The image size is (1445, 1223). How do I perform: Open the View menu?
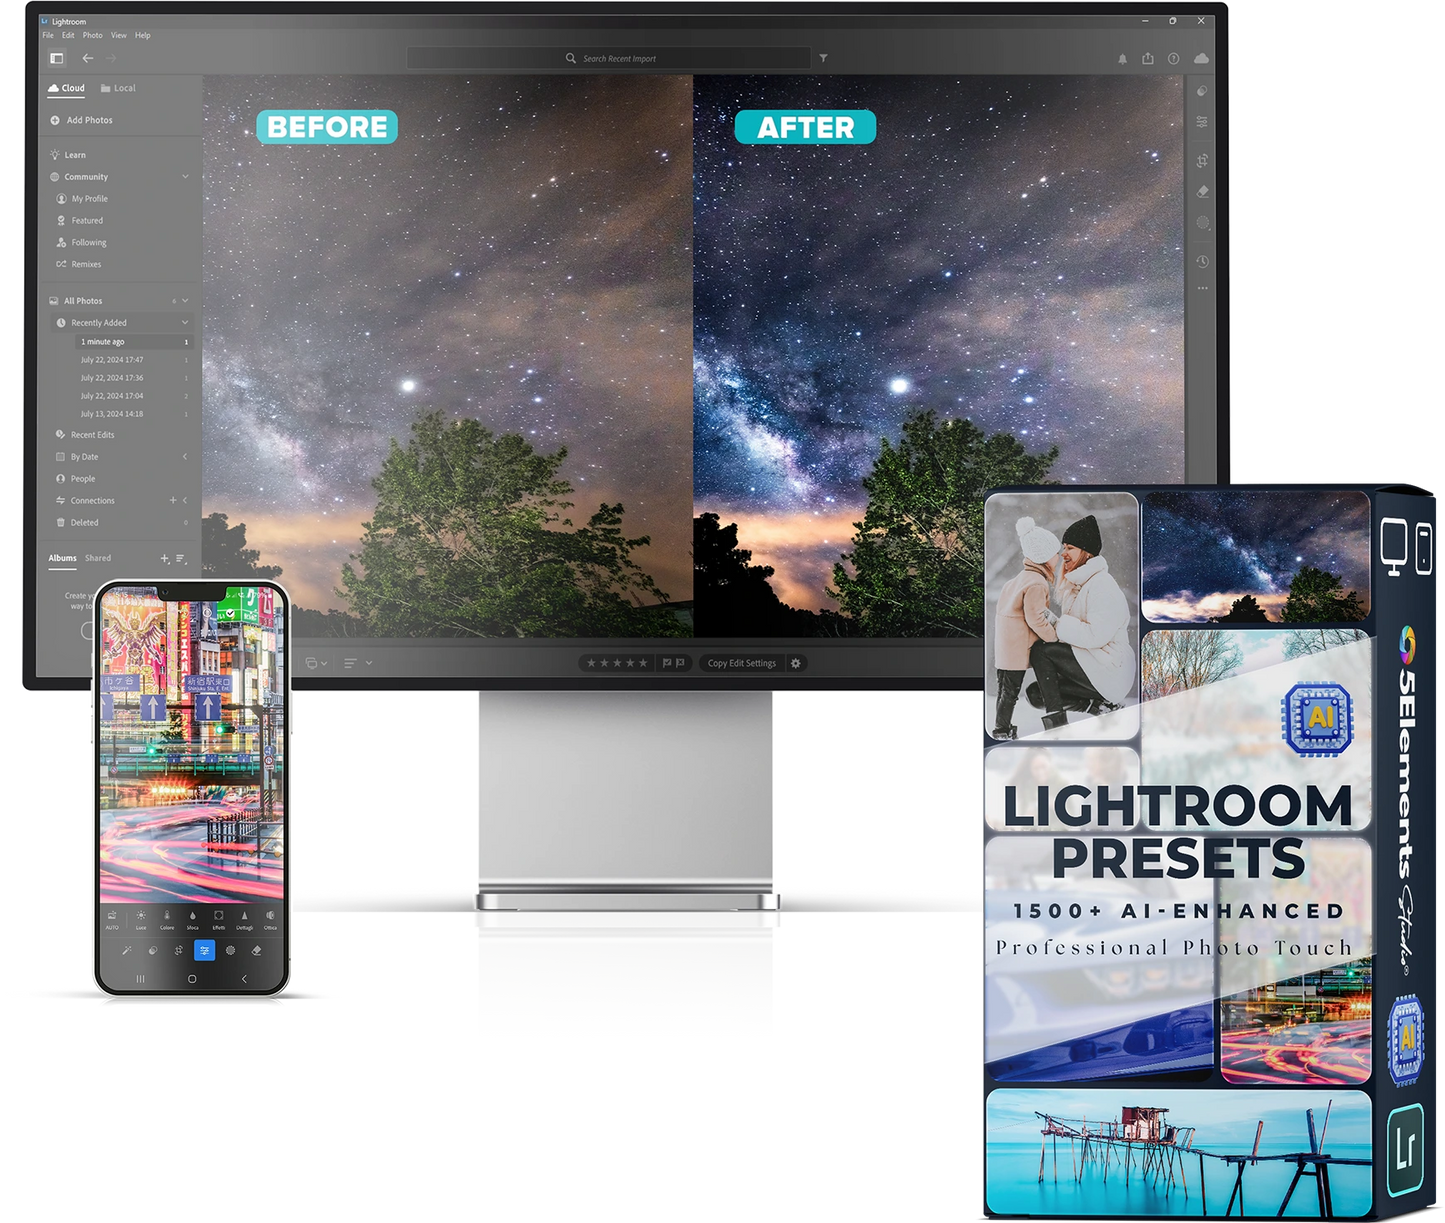[x=119, y=35]
